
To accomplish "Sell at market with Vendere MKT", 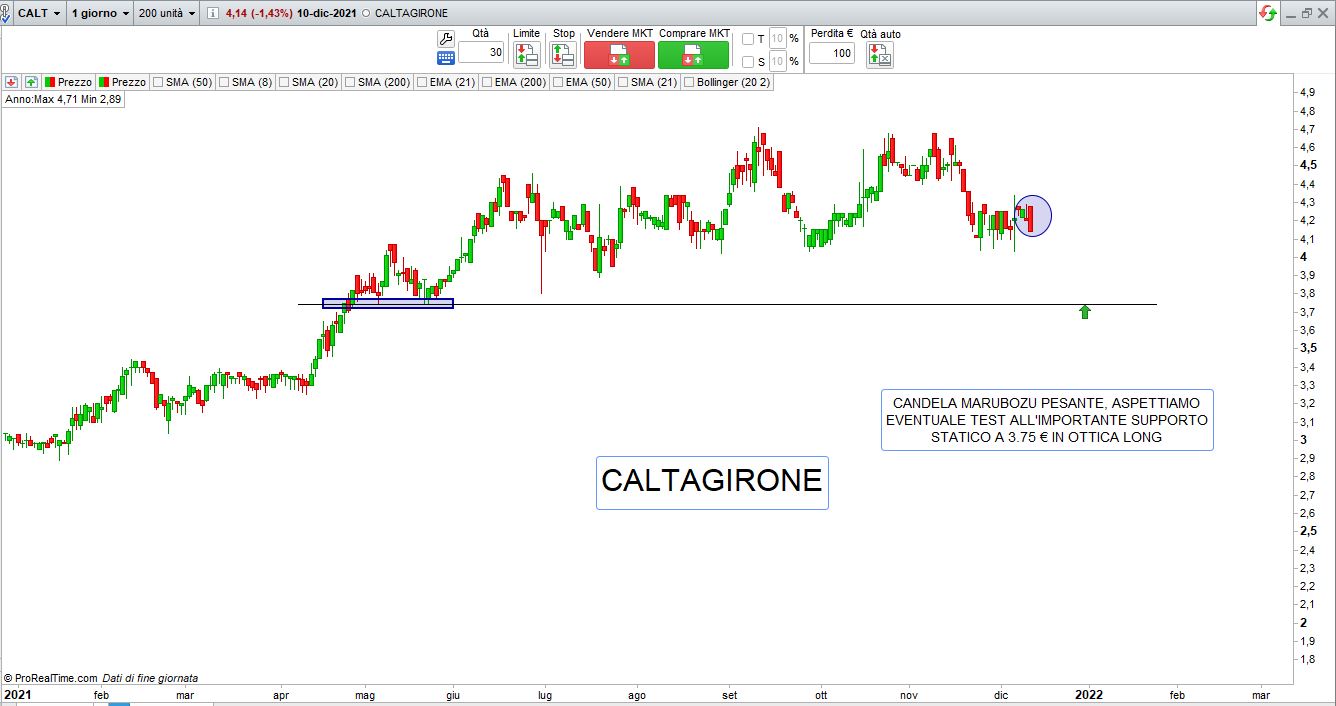I will [x=619, y=55].
